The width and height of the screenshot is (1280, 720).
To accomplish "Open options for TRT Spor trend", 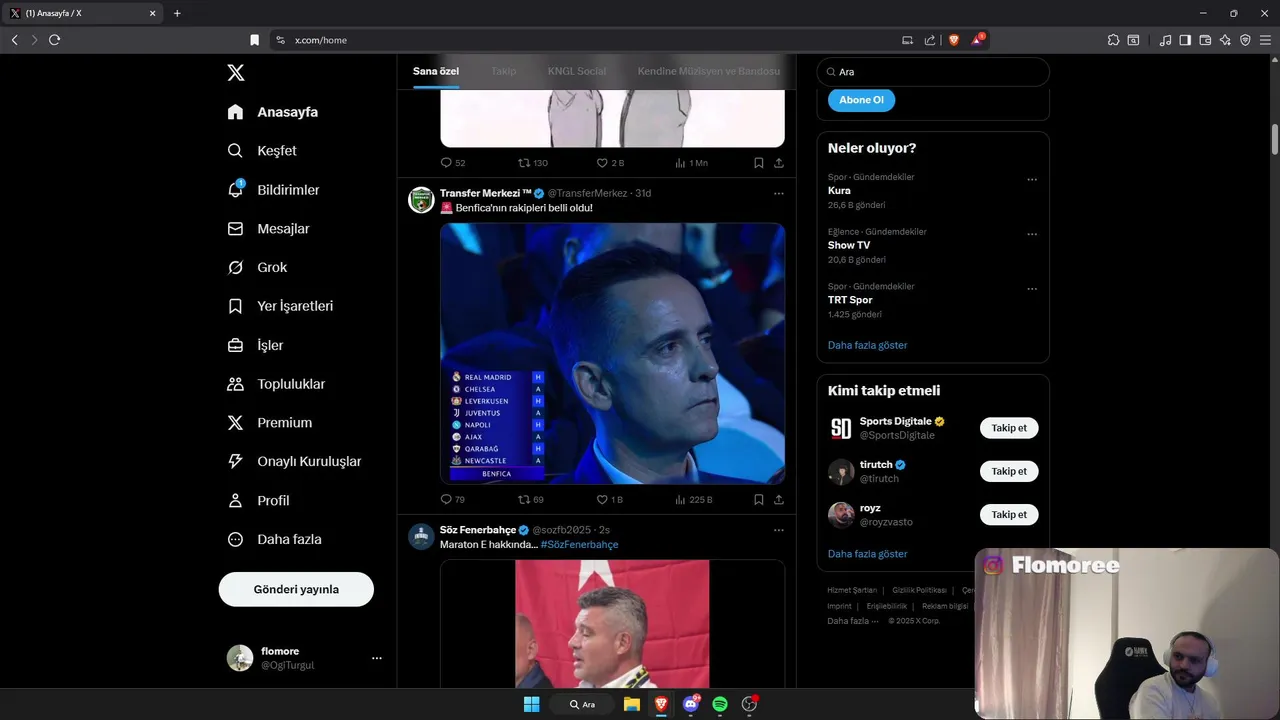I will click(x=1032, y=289).
